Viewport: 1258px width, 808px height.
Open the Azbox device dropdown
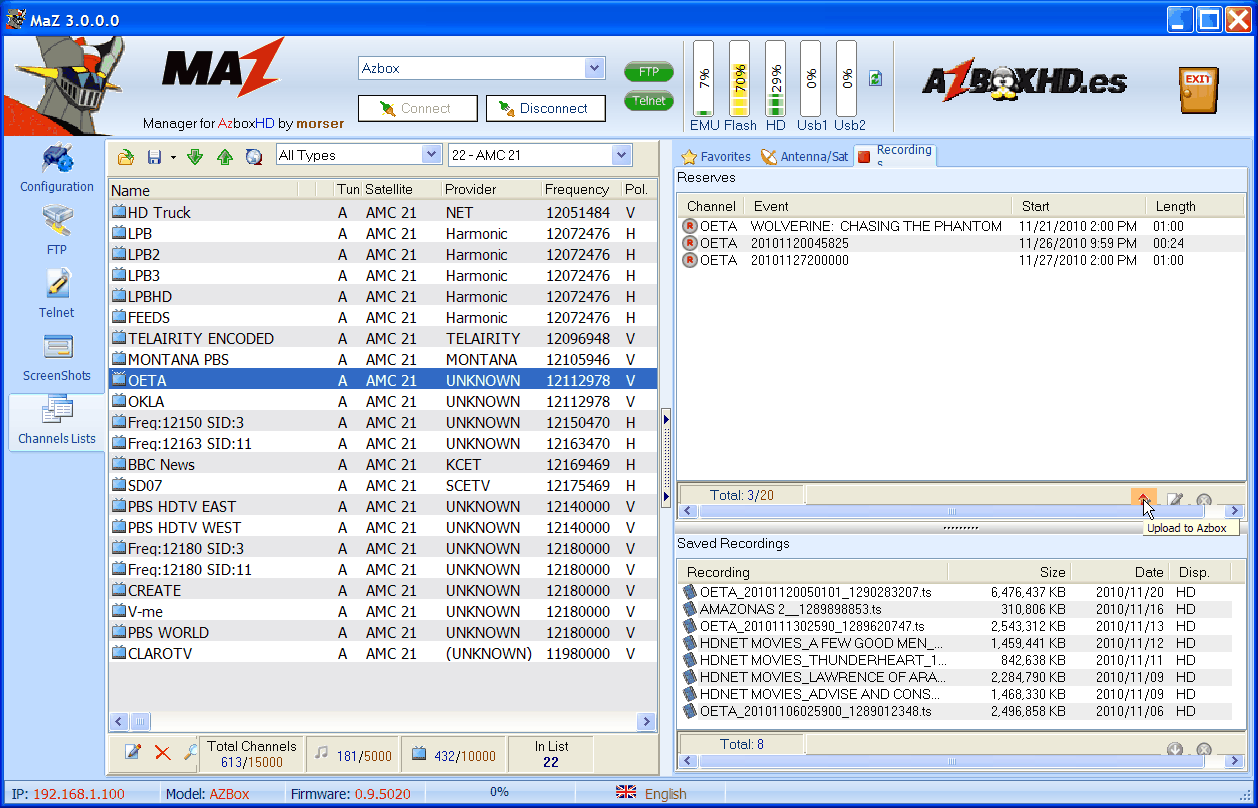(x=595, y=68)
